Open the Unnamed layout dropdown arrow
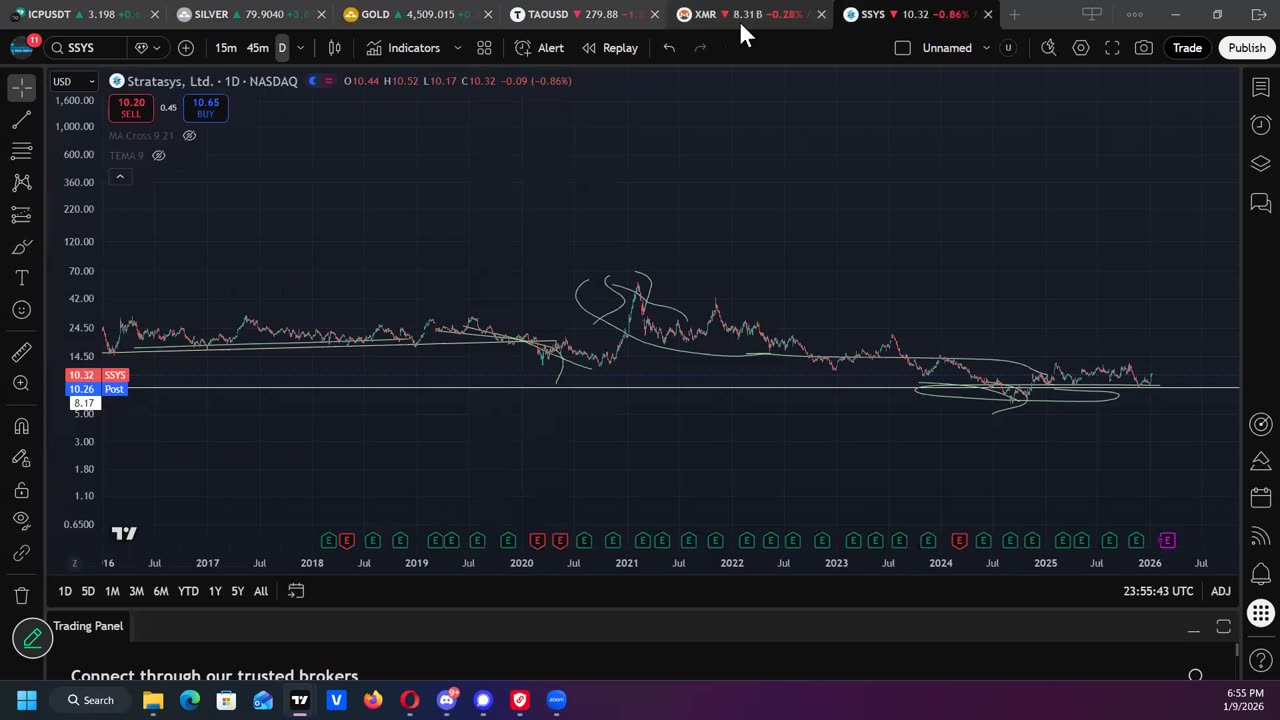 click(x=986, y=48)
